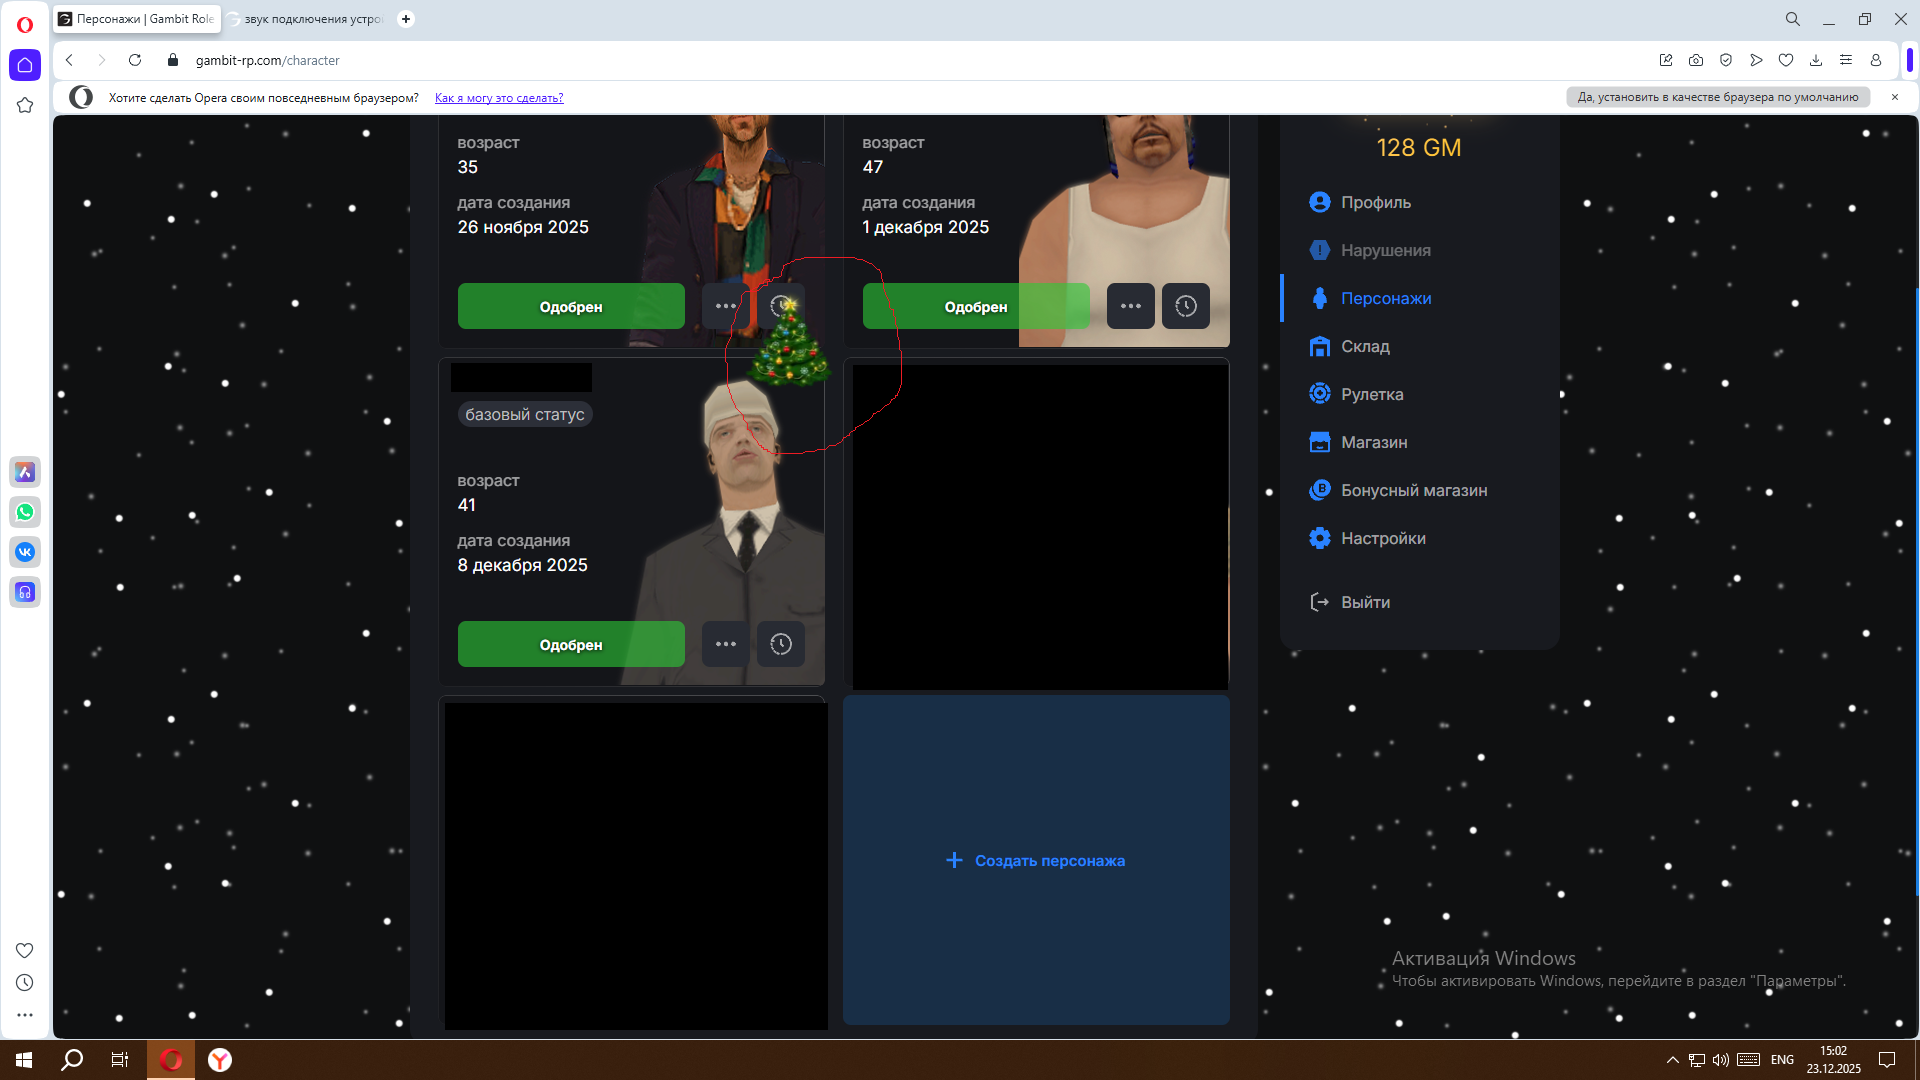Open VK messenger in Opera sidebar

25,552
